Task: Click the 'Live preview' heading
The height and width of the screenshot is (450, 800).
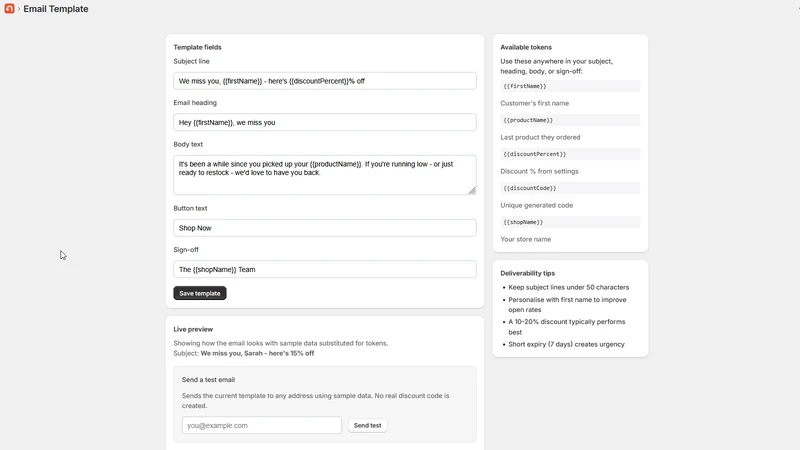Action: 193,329
